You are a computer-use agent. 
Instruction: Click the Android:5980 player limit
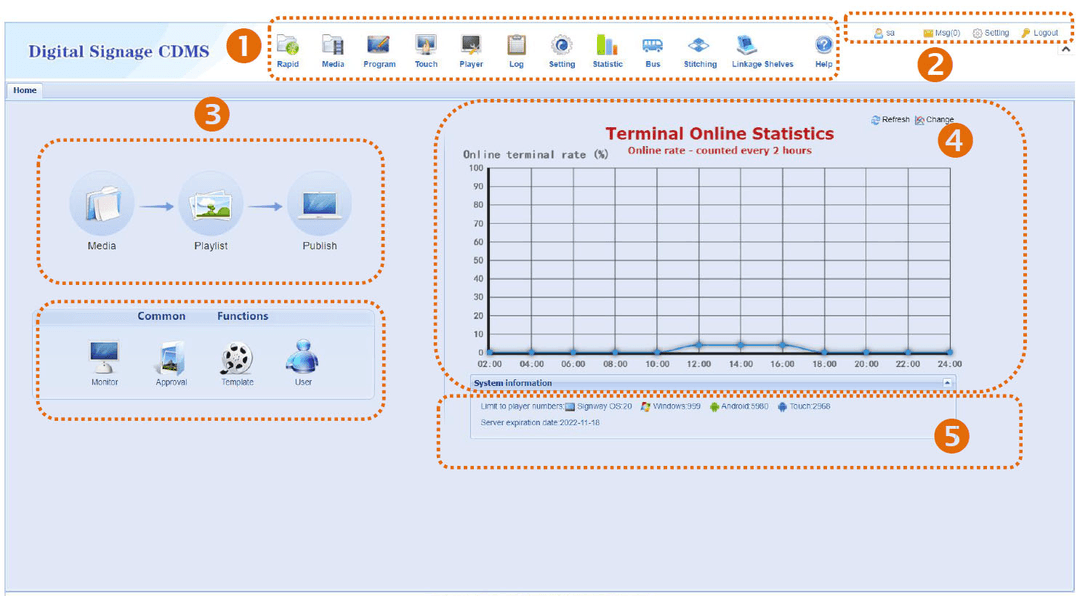click(739, 407)
